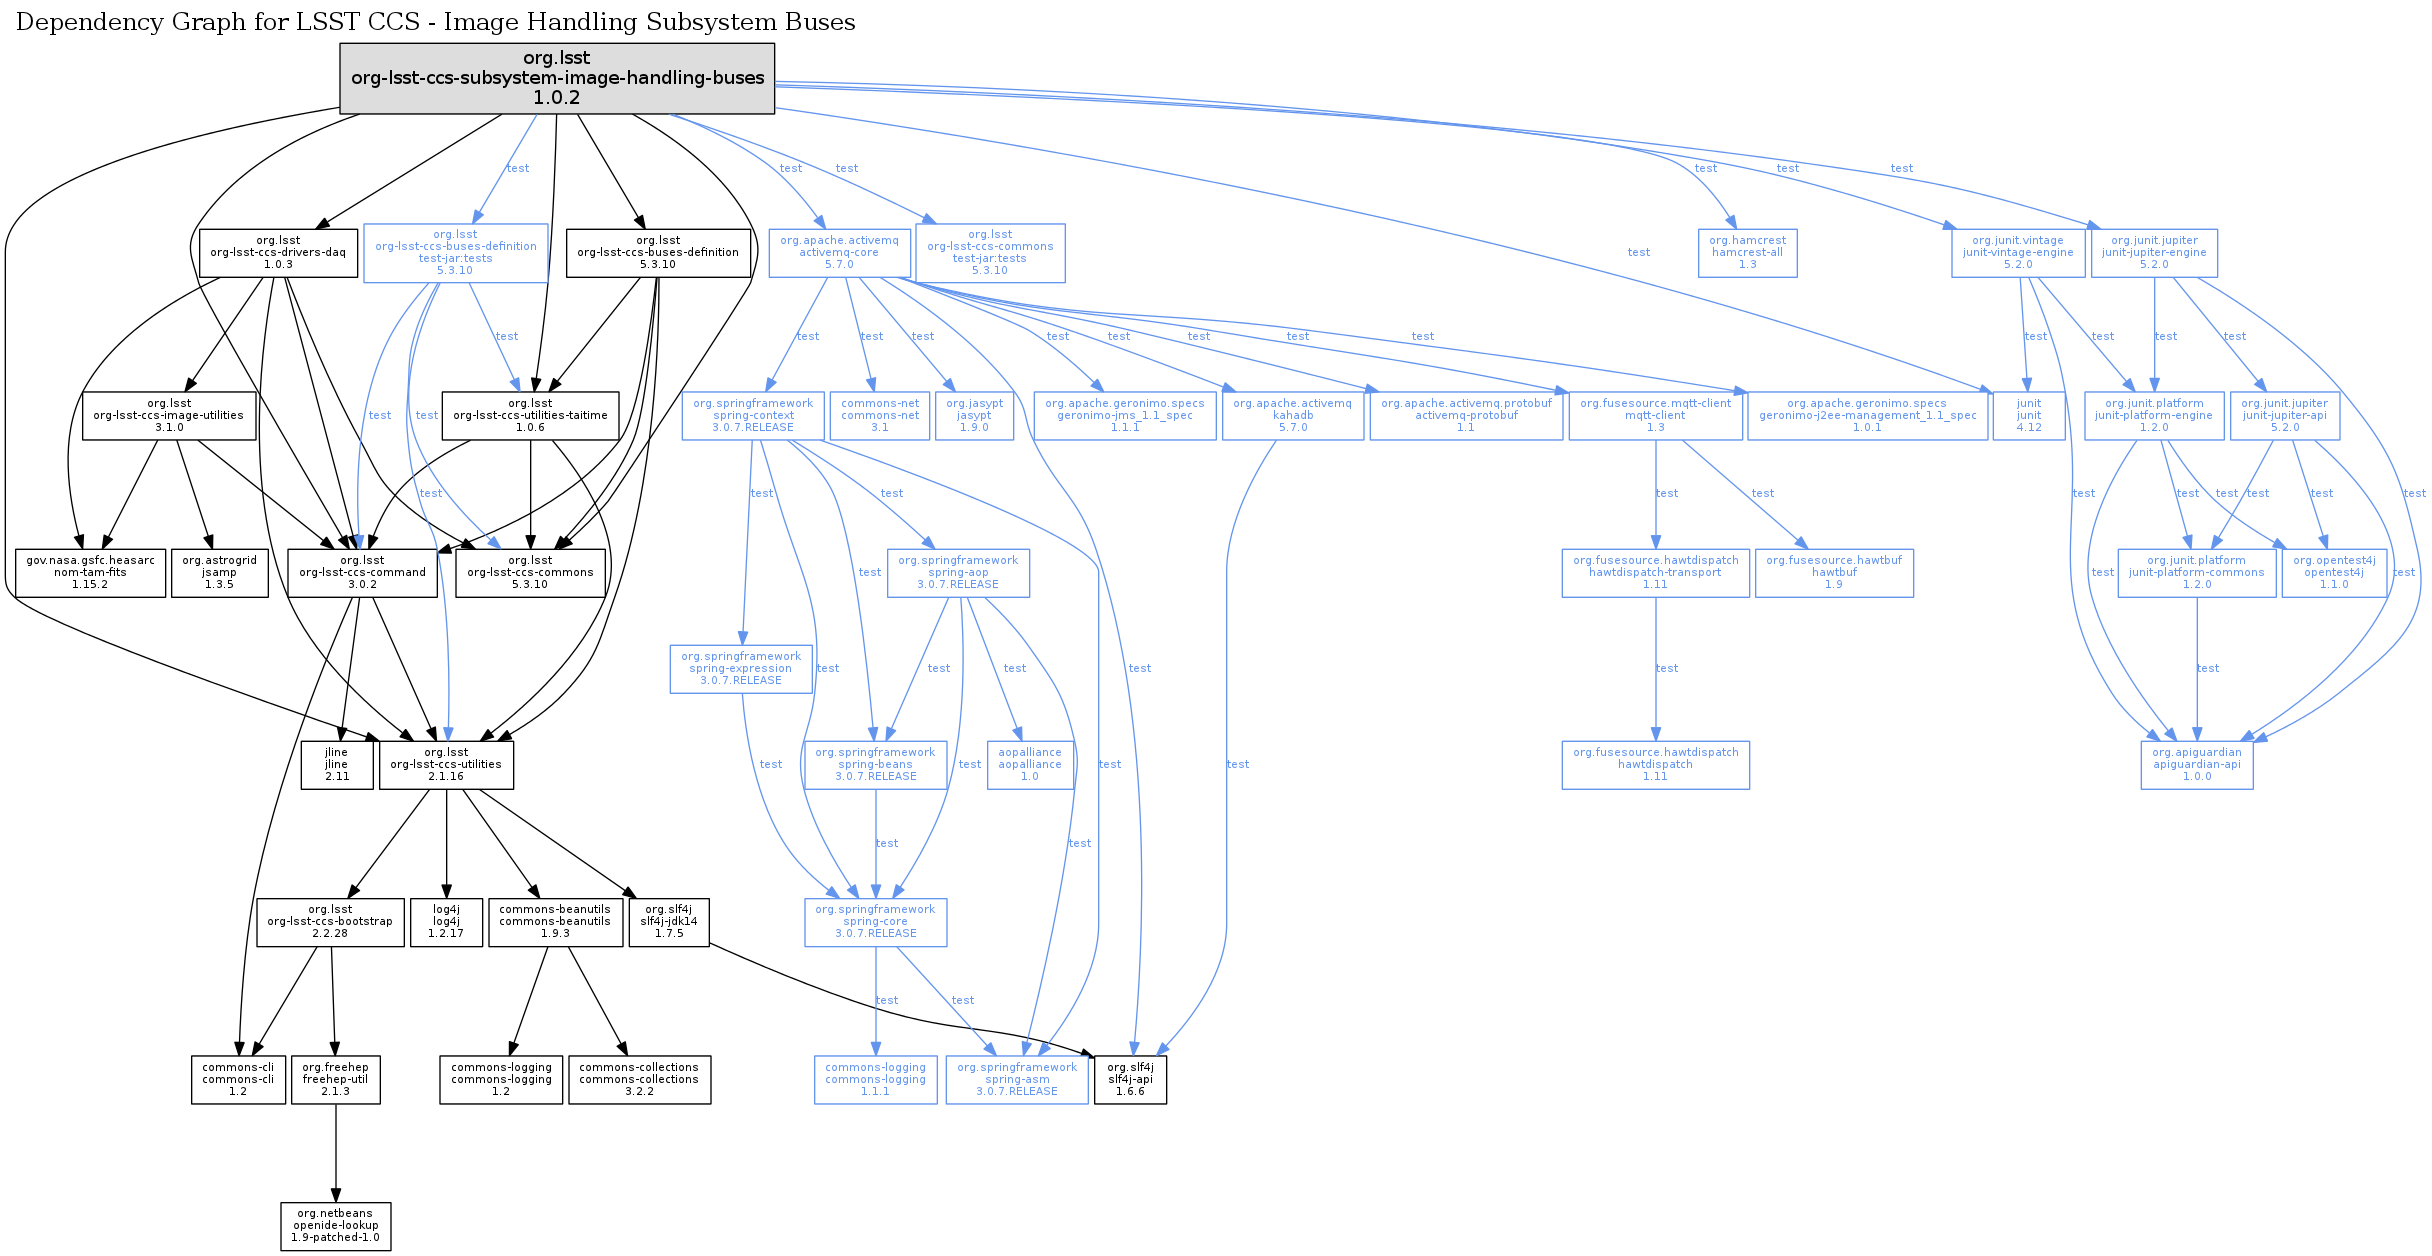Select the mqtt-client 1.3 node
The image size is (2432, 1256).
[x=1655, y=416]
